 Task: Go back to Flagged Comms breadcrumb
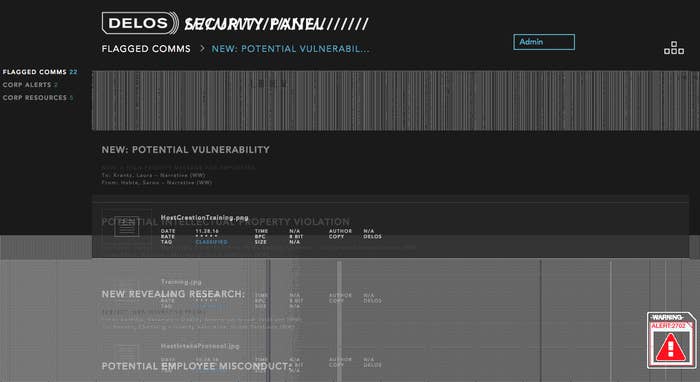coord(146,49)
